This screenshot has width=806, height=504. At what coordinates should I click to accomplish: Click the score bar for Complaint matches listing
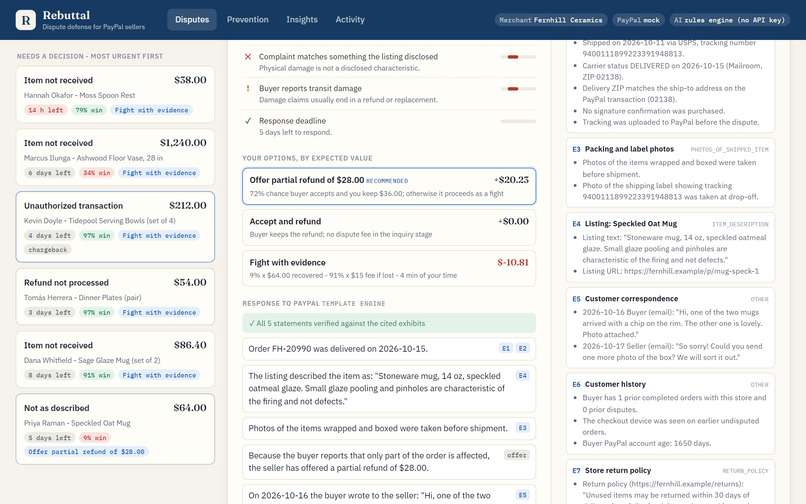518,57
